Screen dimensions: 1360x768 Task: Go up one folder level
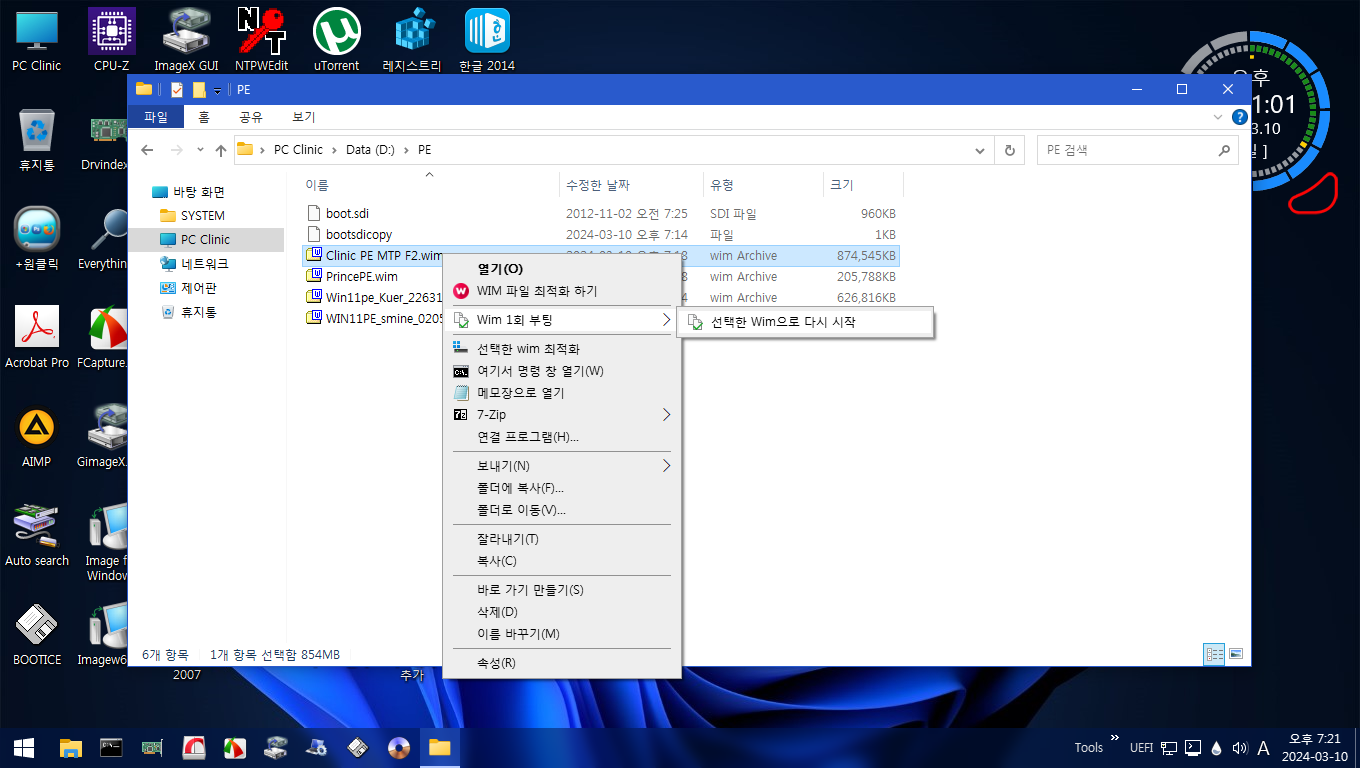tap(221, 150)
